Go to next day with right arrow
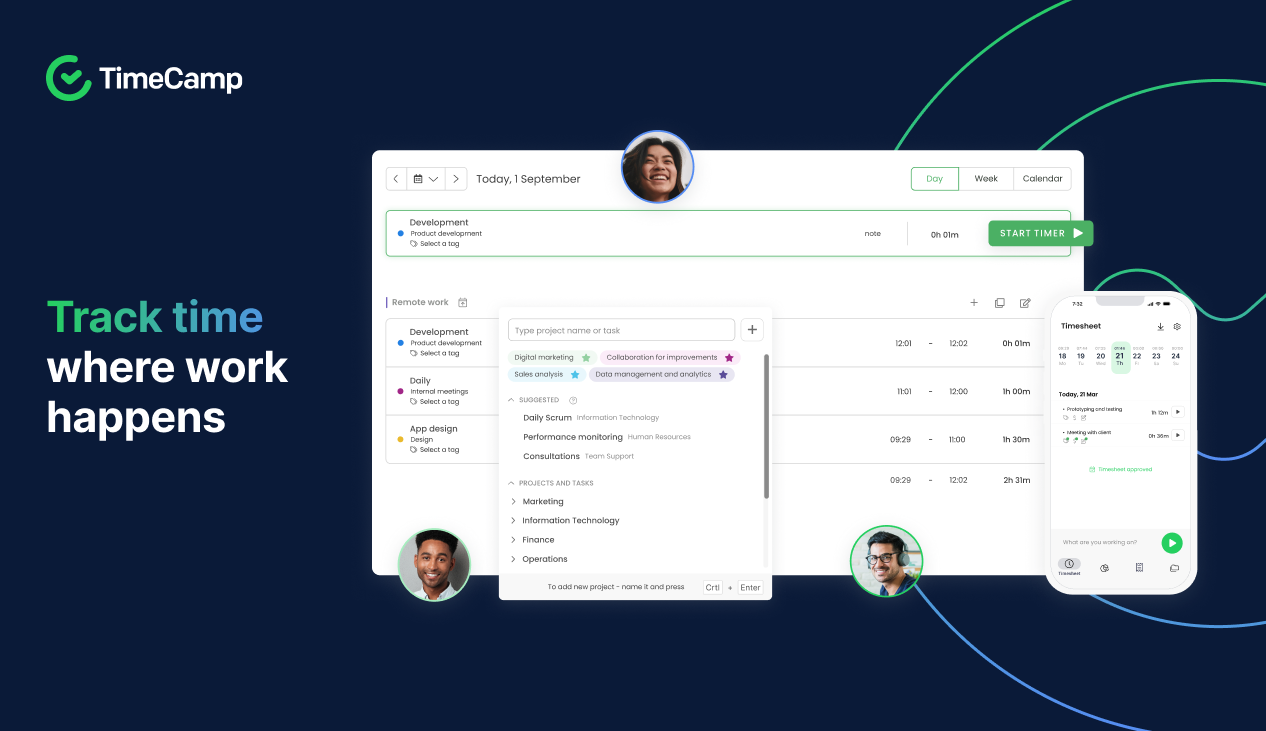This screenshot has width=1266, height=731. (x=456, y=179)
